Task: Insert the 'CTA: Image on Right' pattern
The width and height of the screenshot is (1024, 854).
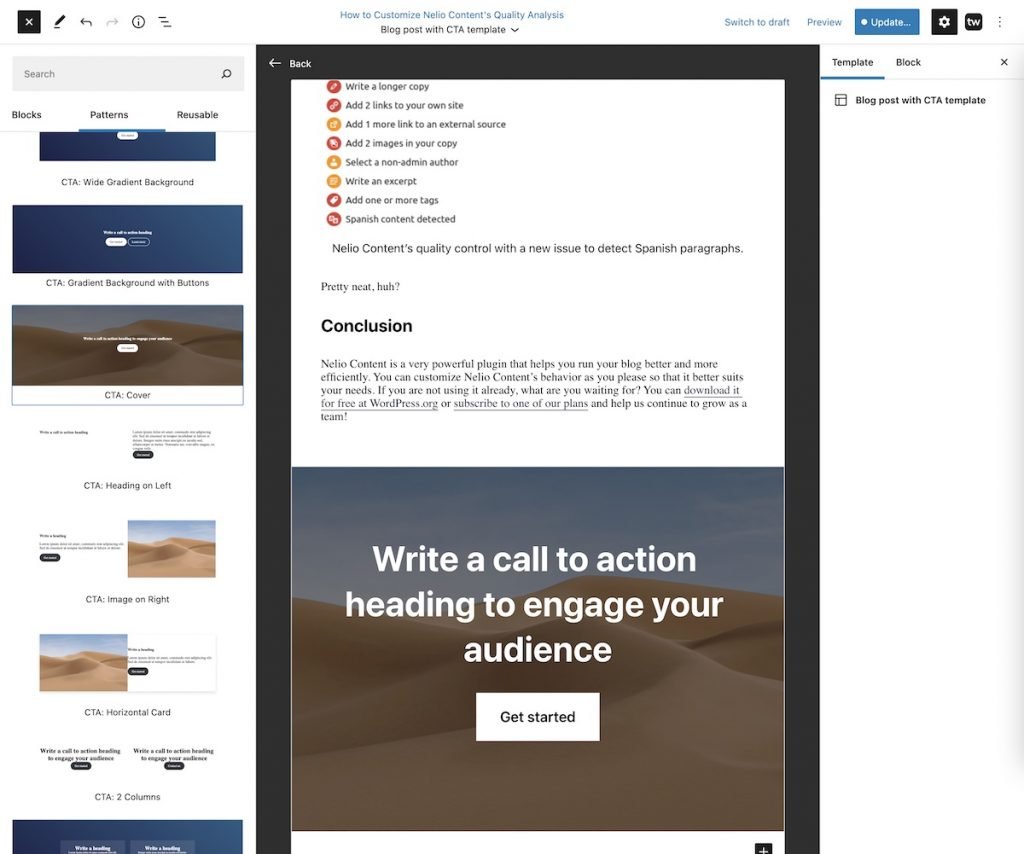Action: coord(127,560)
